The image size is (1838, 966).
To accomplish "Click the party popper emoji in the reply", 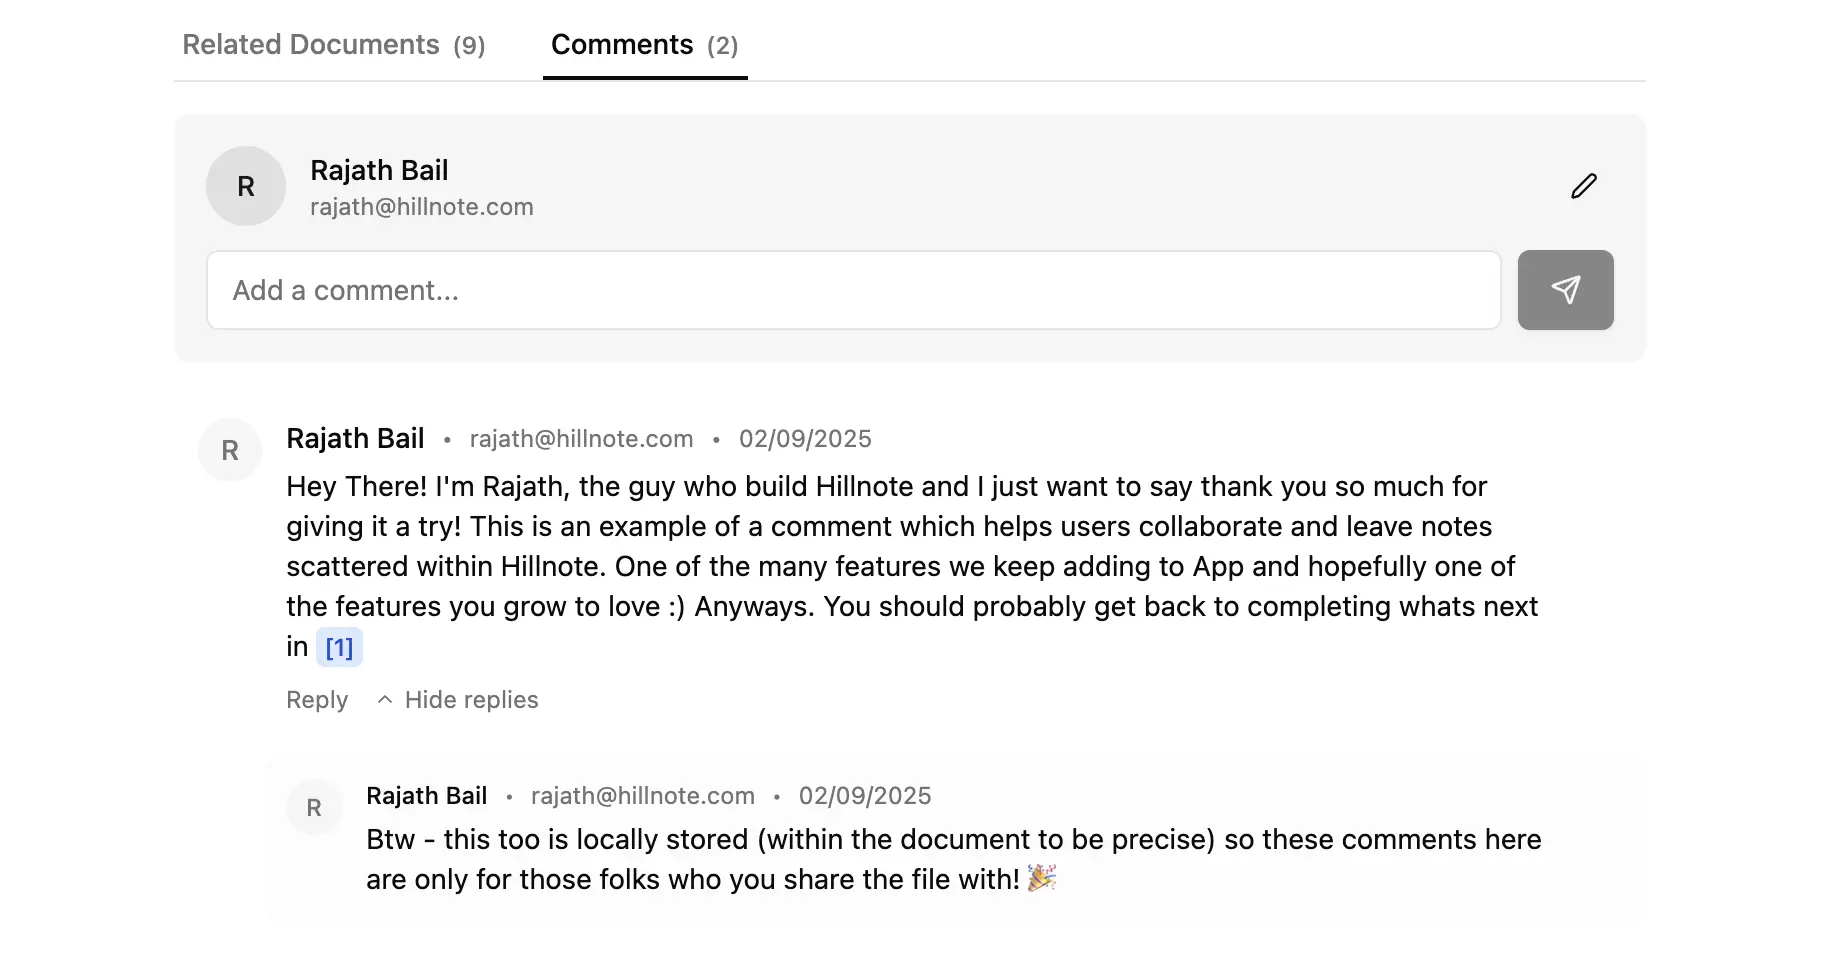I will [x=1041, y=878].
